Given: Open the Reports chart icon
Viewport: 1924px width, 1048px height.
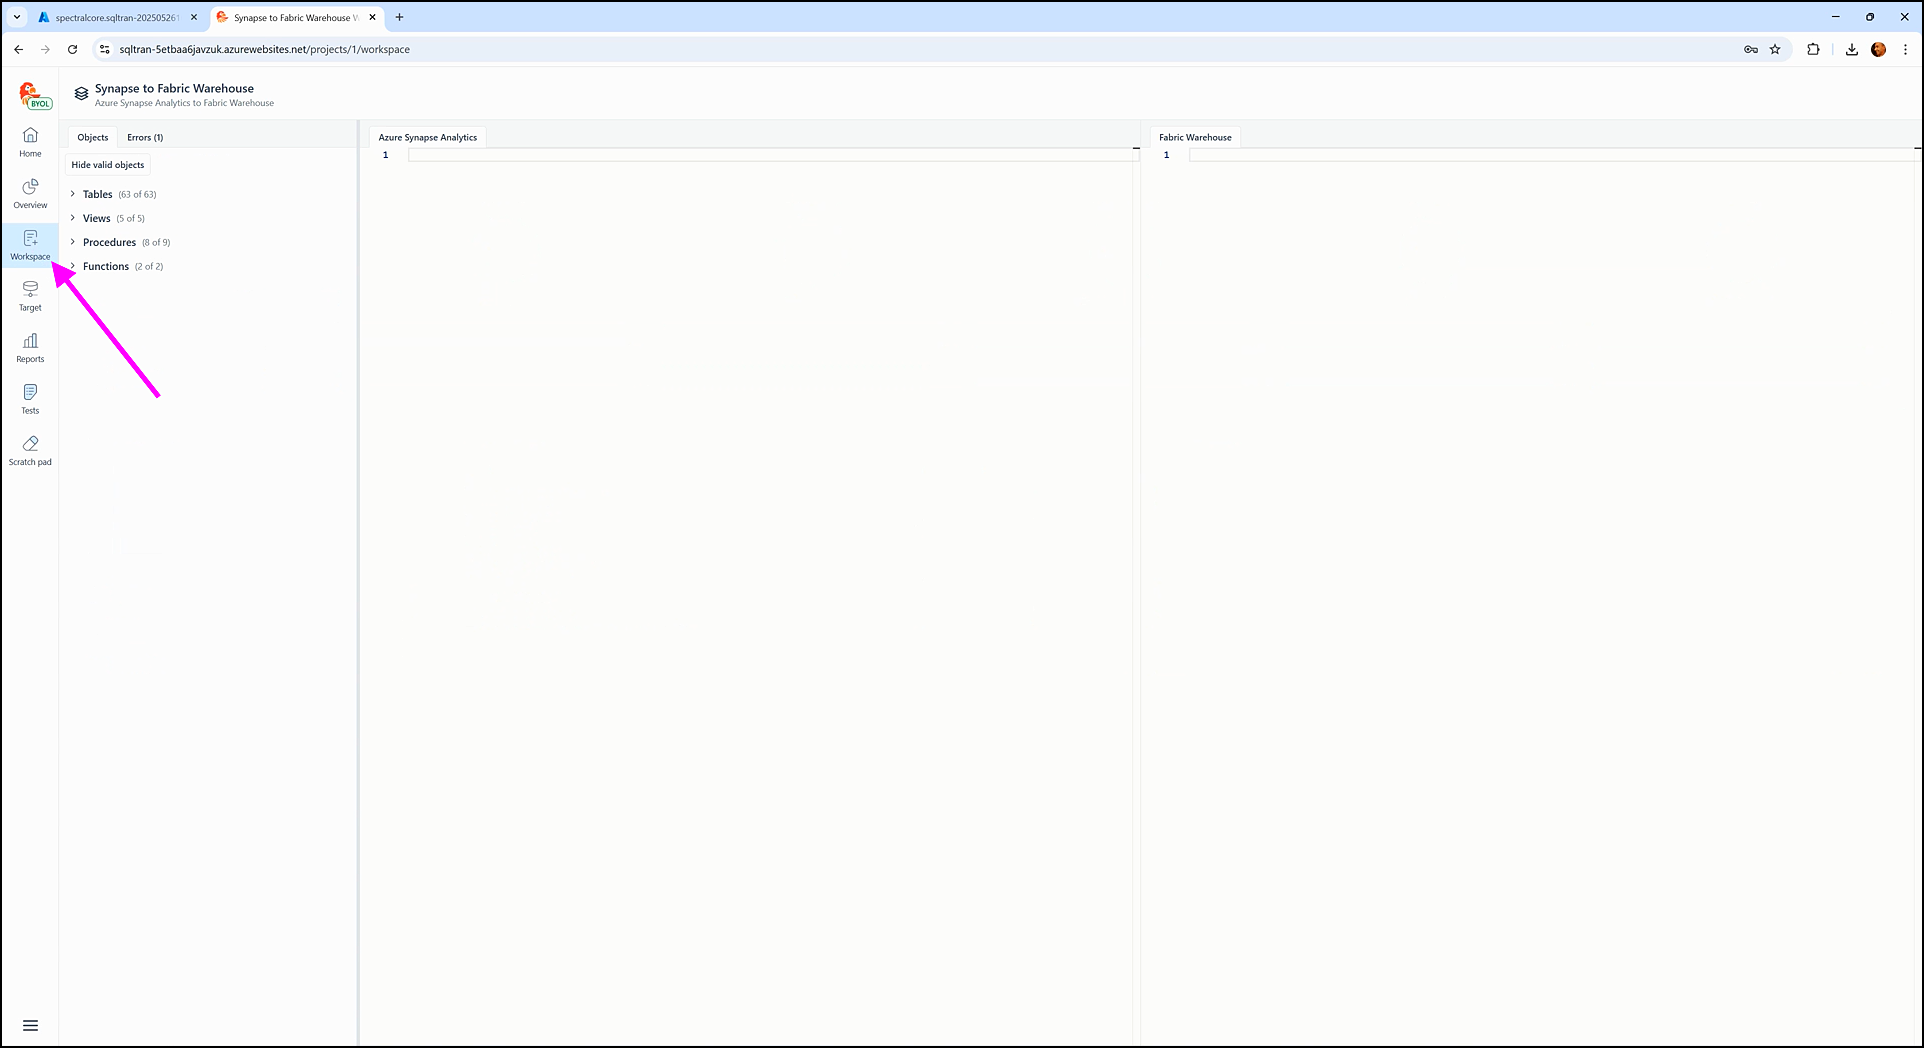Looking at the screenshot, I should [x=30, y=342].
